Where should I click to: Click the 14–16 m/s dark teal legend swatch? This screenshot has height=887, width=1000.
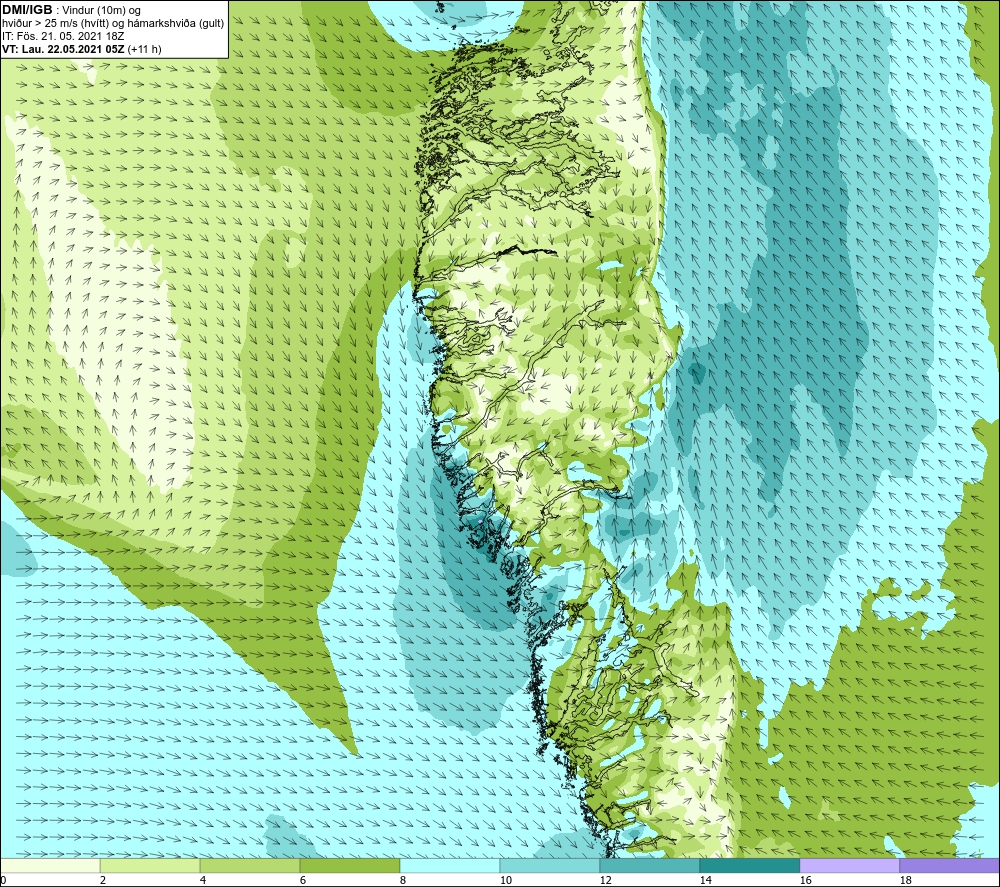click(x=749, y=865)
